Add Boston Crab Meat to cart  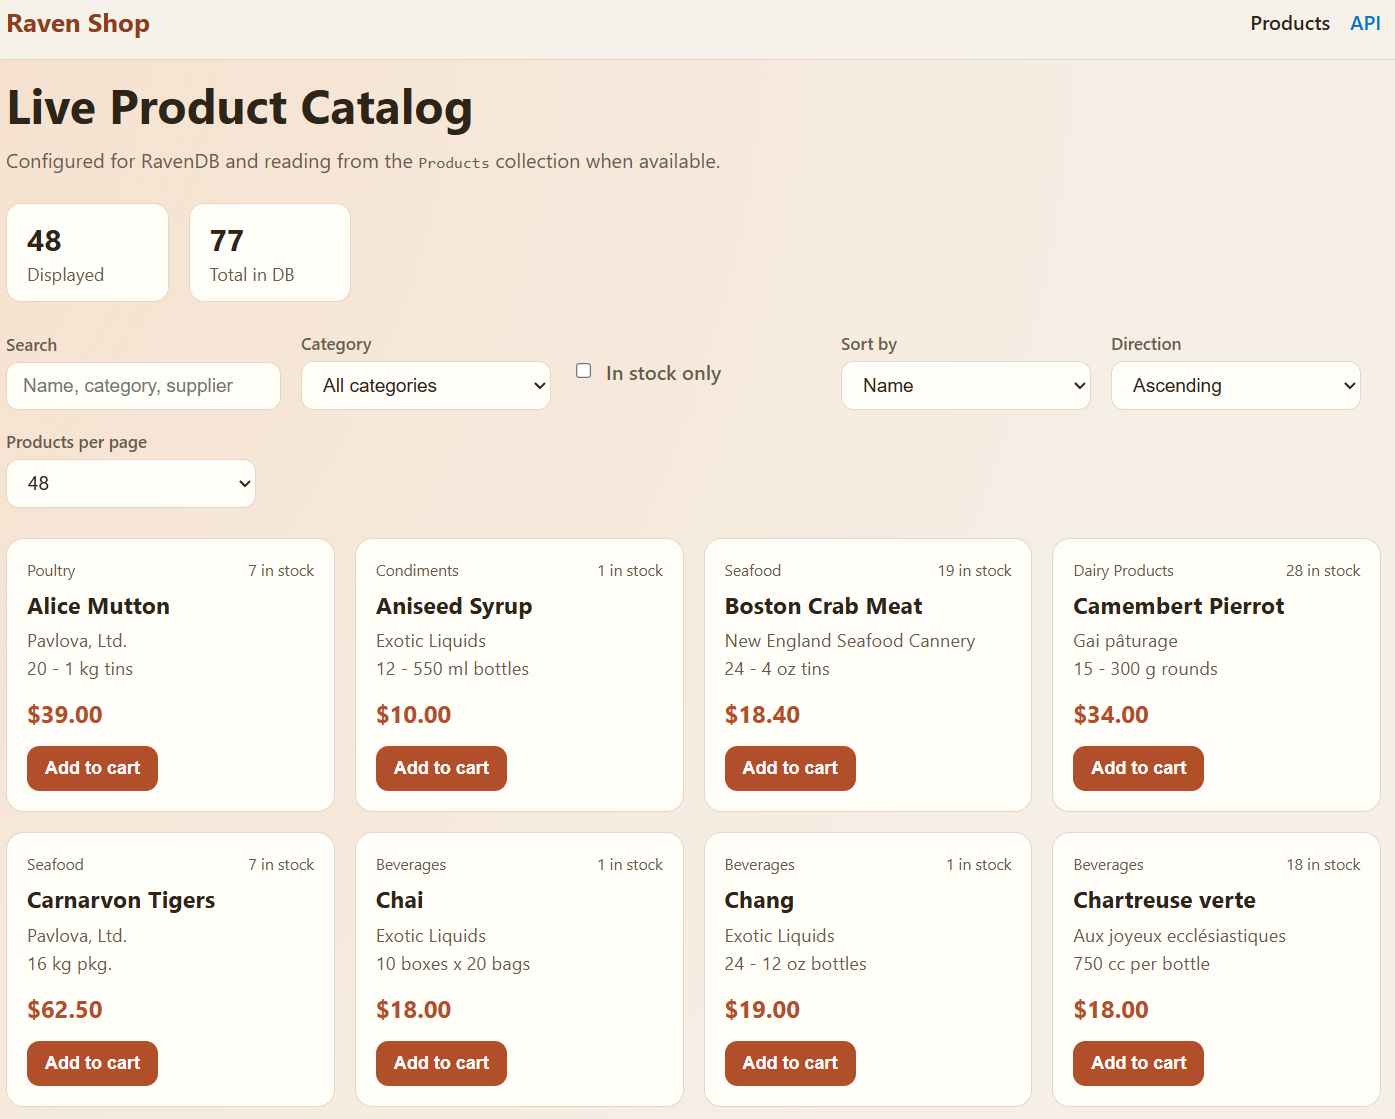coord(790,768)
